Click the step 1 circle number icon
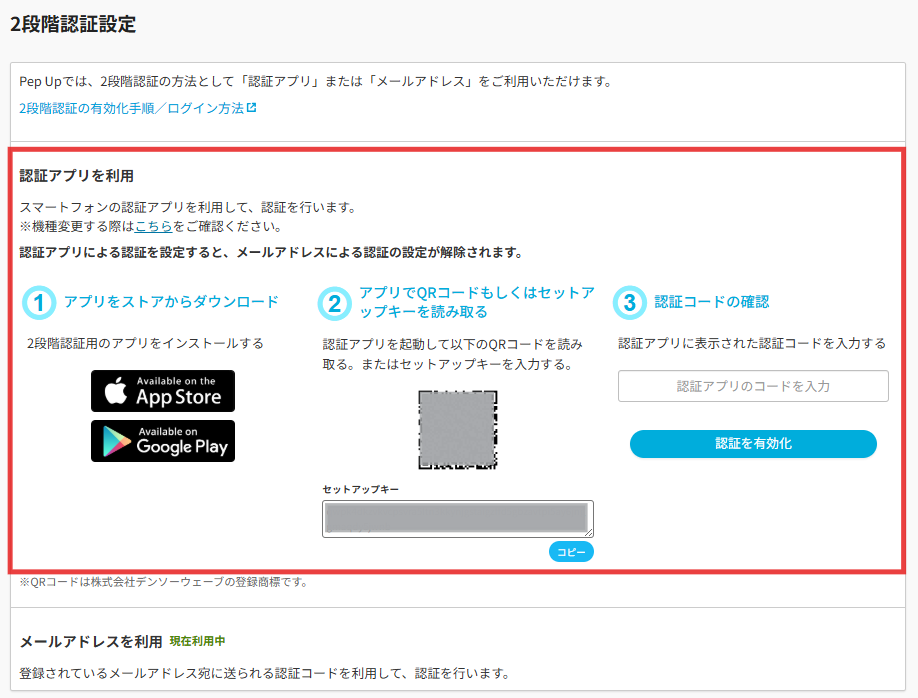The width and height of the screenshot is (918, 698). 38,302
